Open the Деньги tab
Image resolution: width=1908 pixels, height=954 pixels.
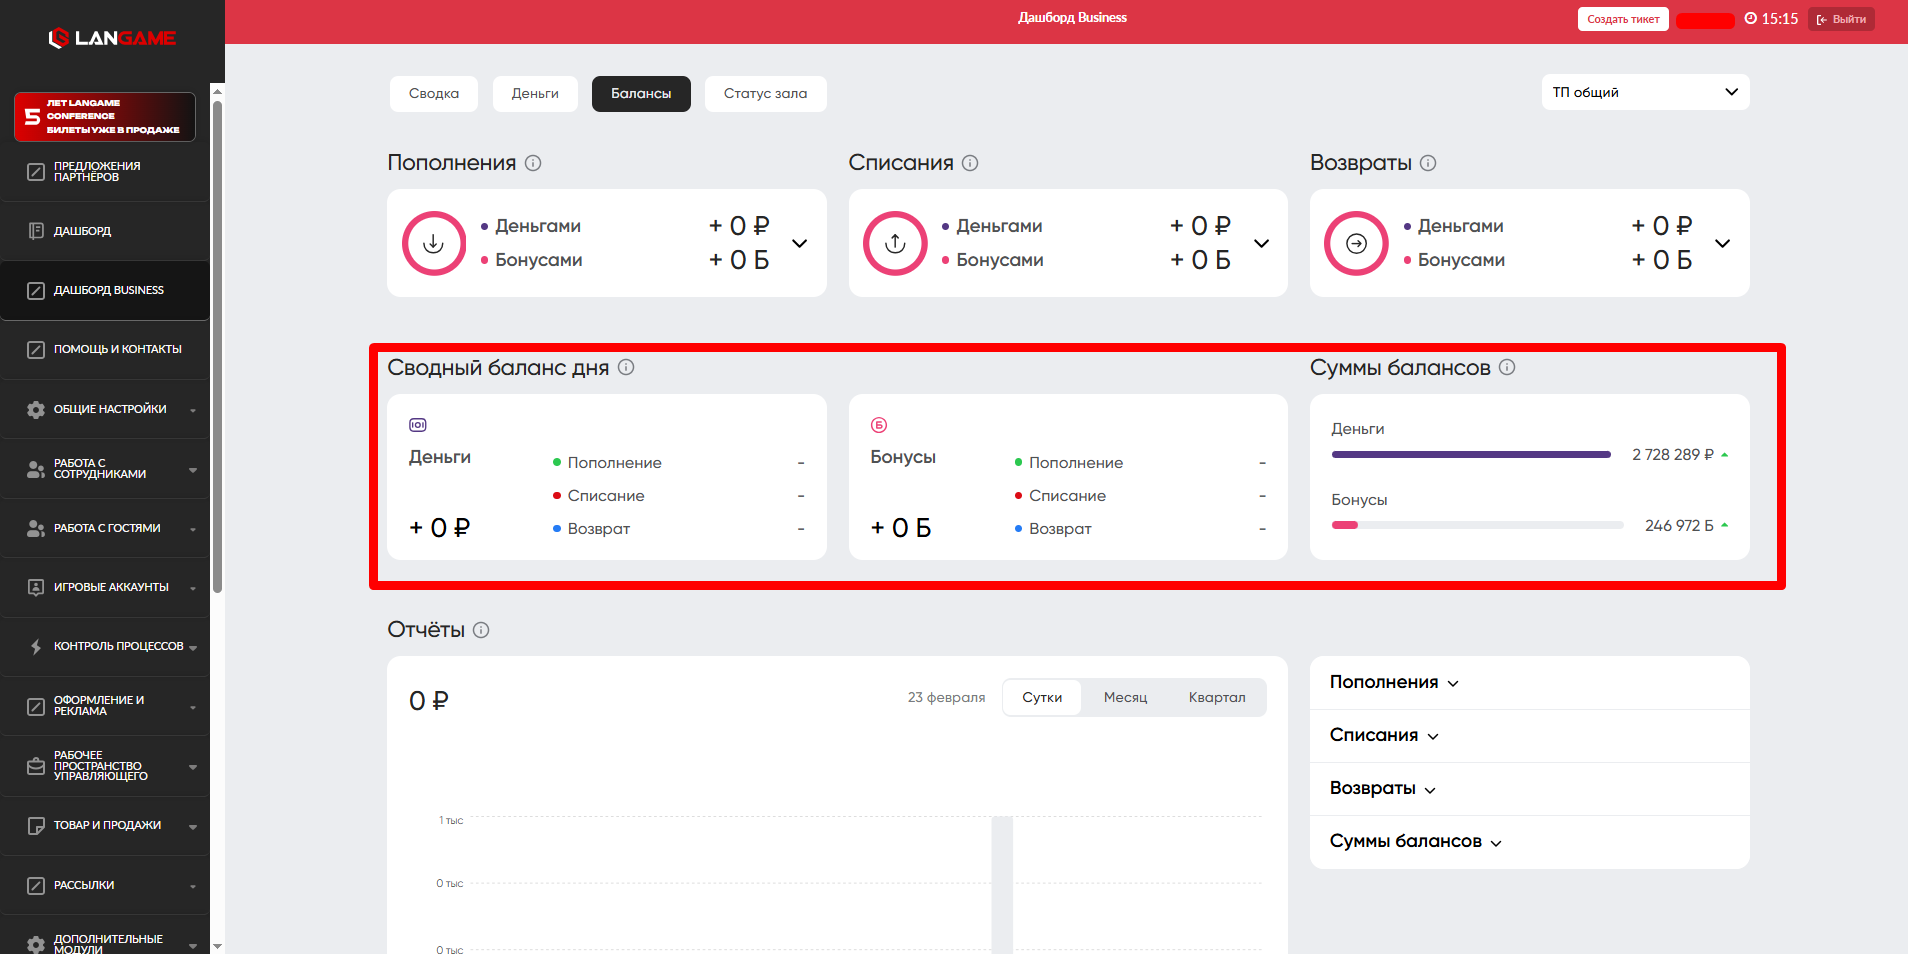535,93
